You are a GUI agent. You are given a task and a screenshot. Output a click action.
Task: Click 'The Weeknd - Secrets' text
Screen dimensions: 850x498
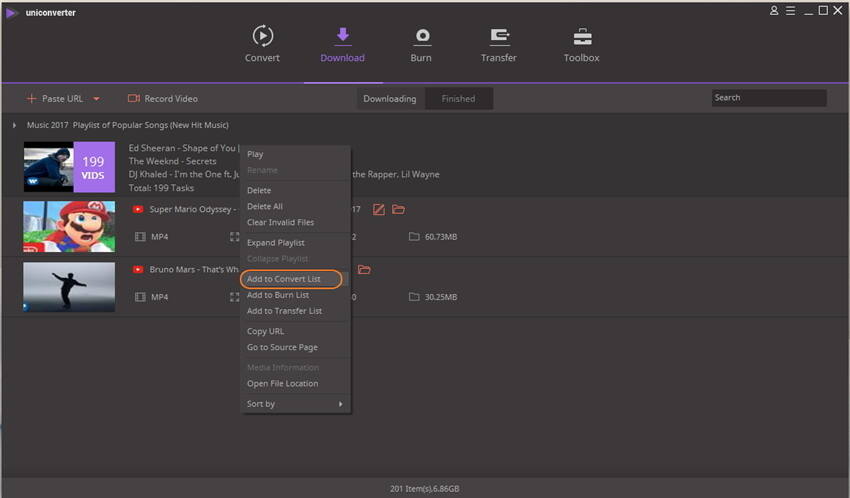coord(172,161)
